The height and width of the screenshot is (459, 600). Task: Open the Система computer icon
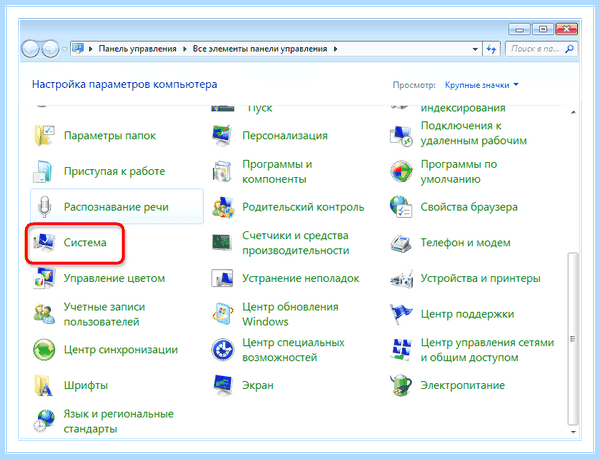click(44, 243)
